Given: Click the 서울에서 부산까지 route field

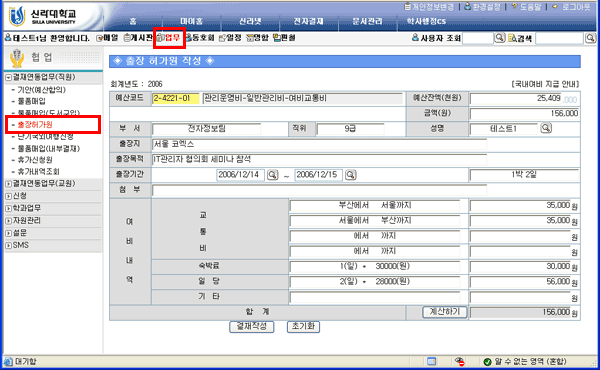Looking at the screenshot, I should click(375, 221).
